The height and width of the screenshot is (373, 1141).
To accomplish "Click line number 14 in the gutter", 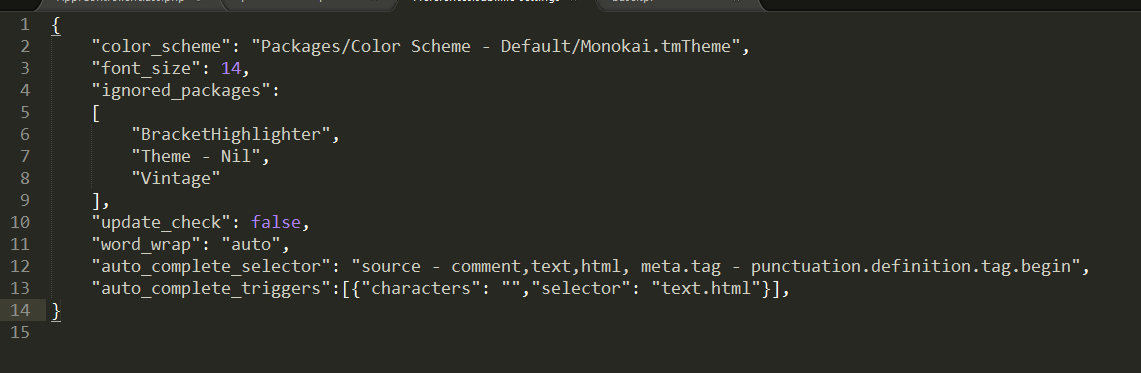I will click(20, 310).
